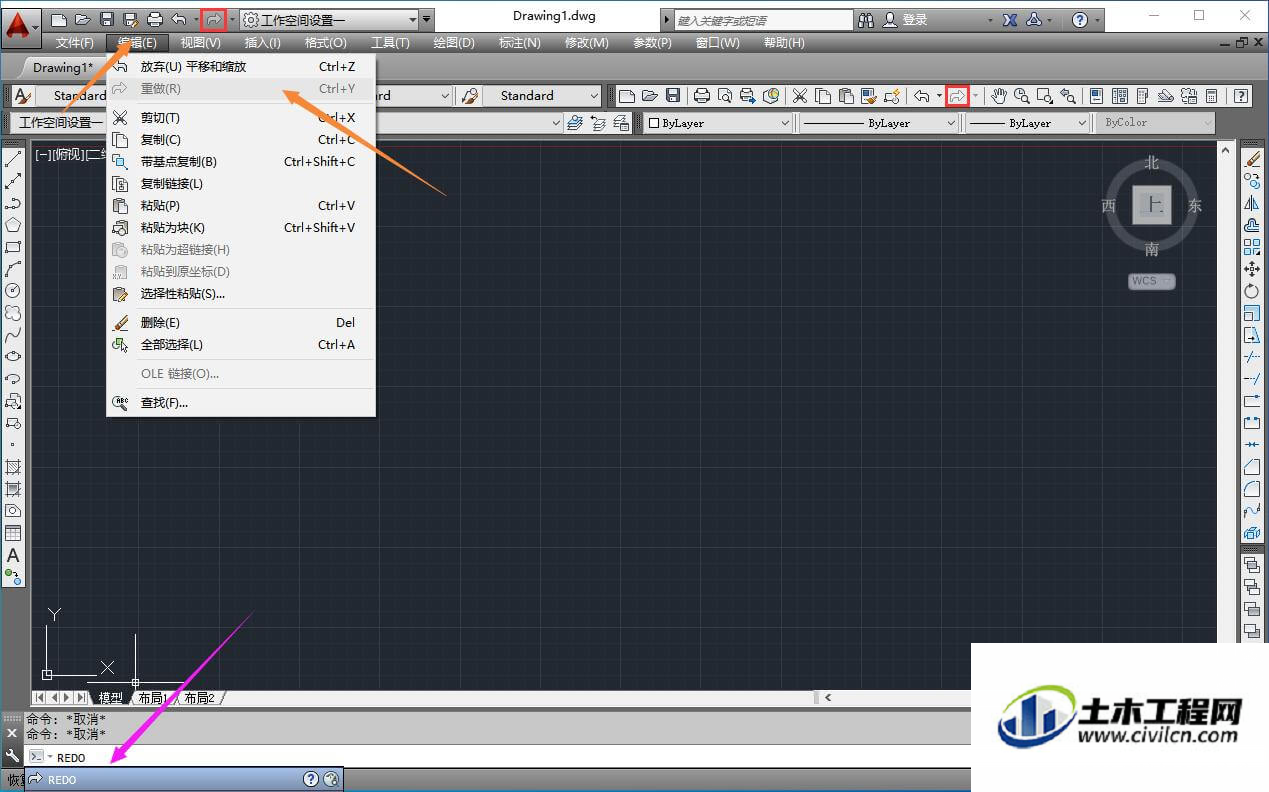The image size is (1269, 792).
Task: Select the Ellipse draw tool
Action: [13, 357]
